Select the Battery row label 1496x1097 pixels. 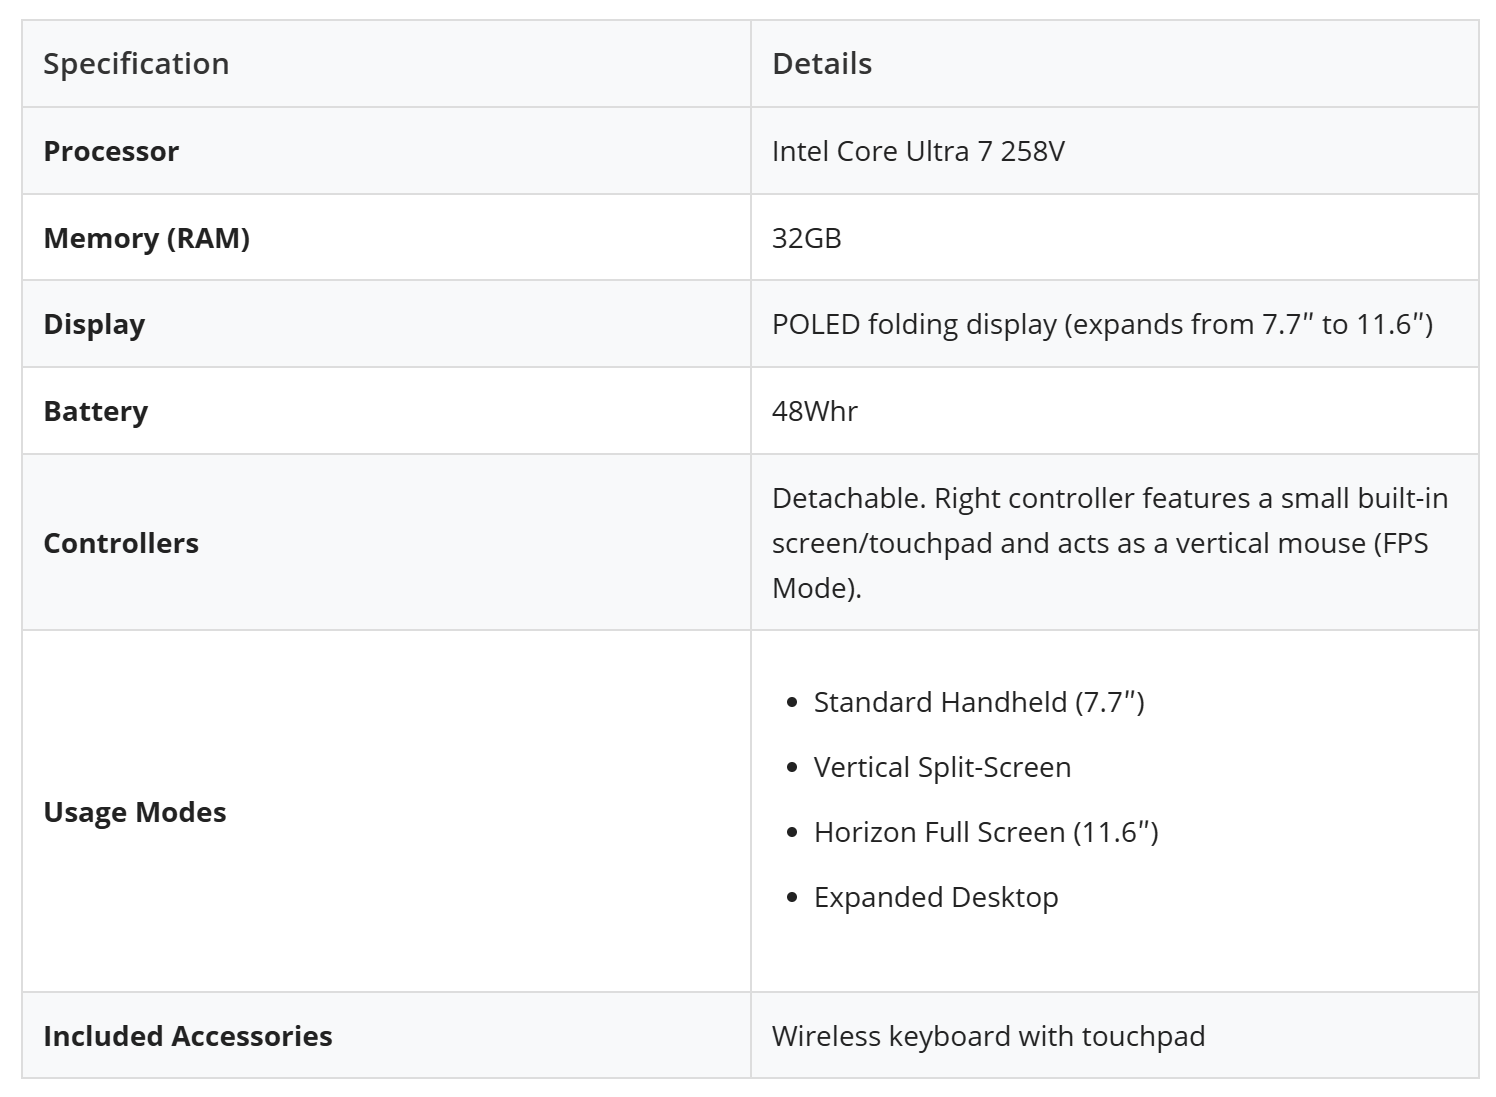tap(95, 411)
